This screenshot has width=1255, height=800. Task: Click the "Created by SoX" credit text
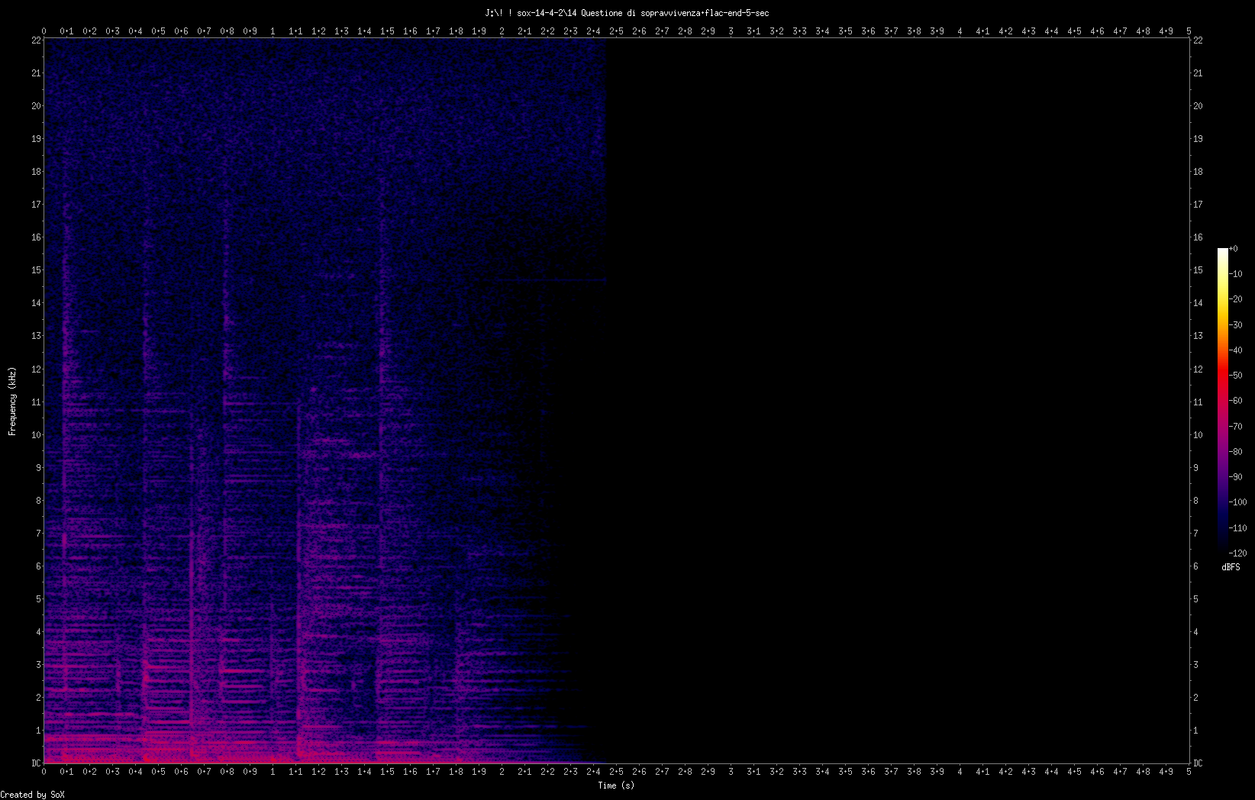click(x=34, y=794)
